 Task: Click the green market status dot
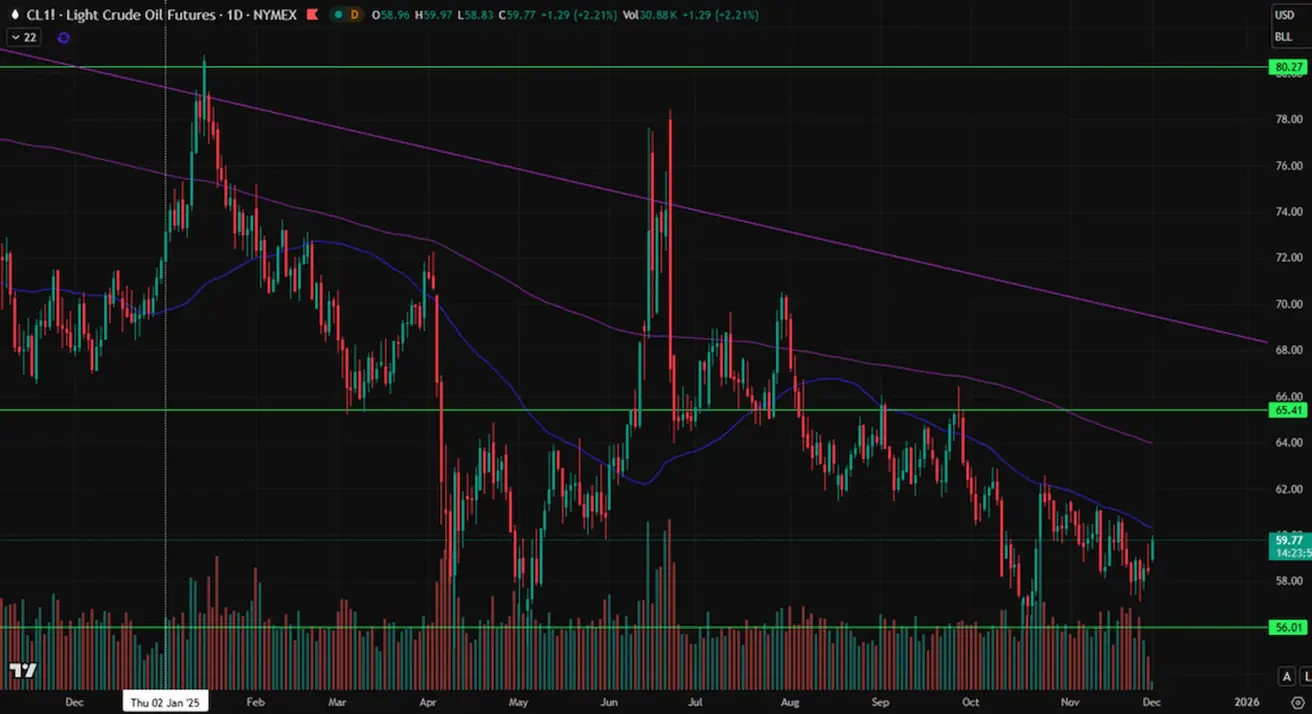[339, 15]
